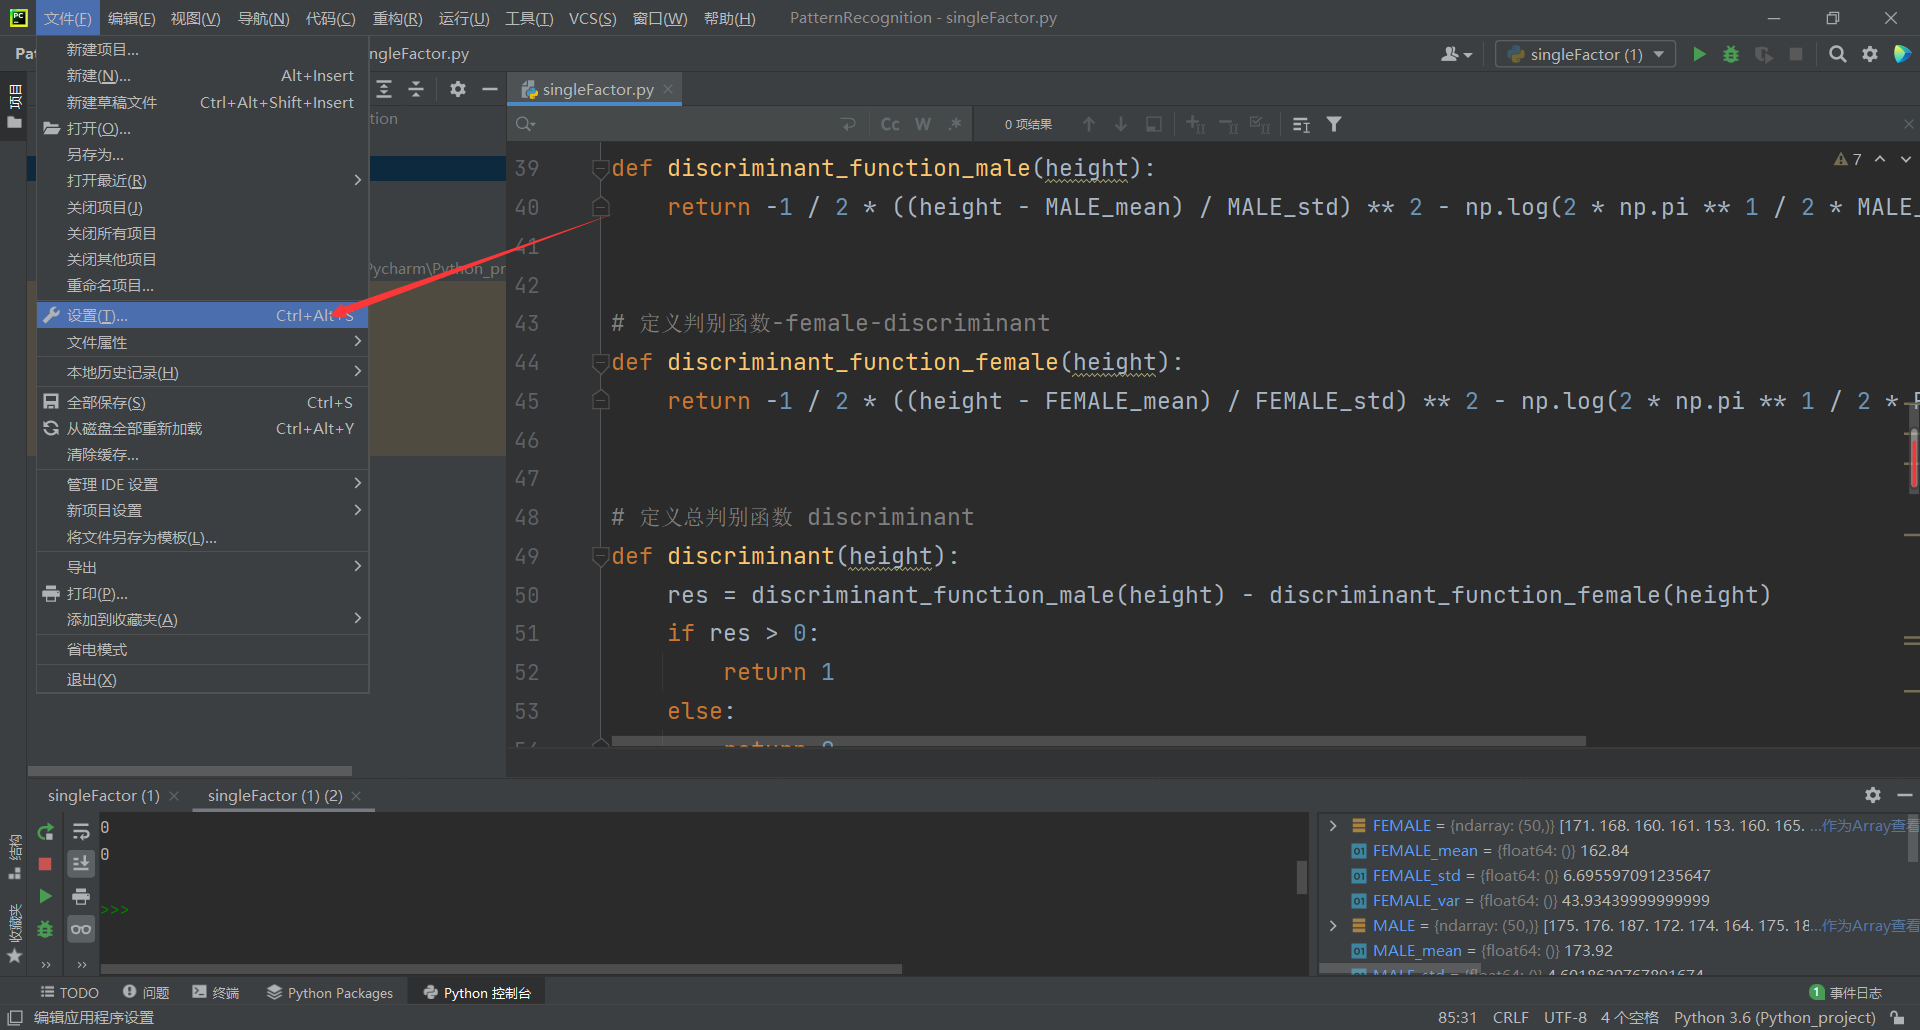Screen dimensions: 1920x1030
Task: Open search everywhere magnifier
Action: (1837, 54)
